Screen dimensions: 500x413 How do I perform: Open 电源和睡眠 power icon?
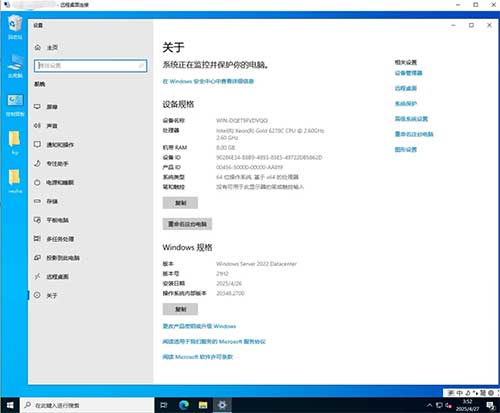(37, 182)
